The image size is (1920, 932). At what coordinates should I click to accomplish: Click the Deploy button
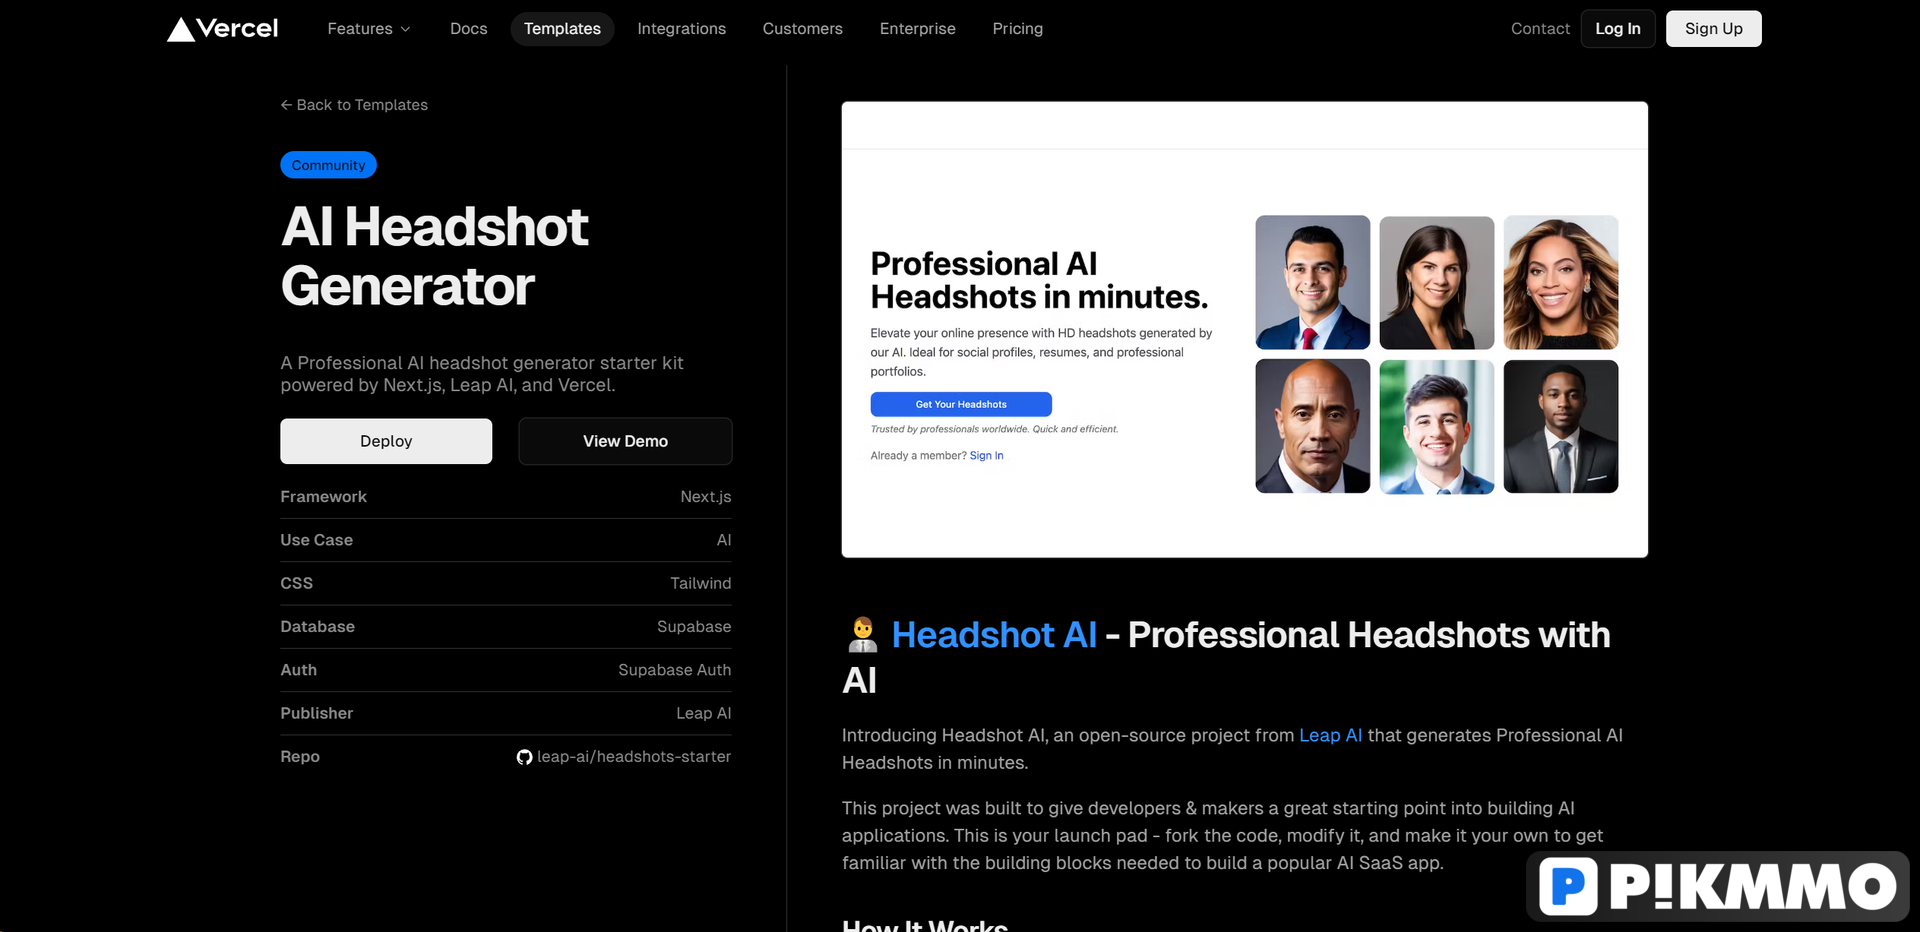tap(386, 441)
